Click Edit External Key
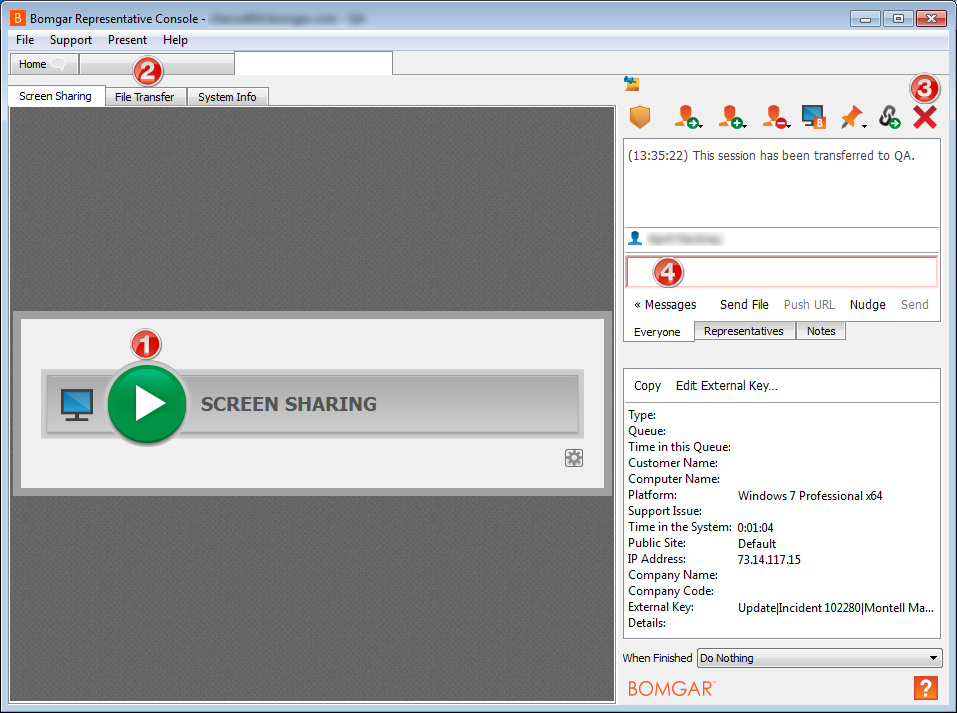This screenshot has width=957, height=713. click(726, 386)
